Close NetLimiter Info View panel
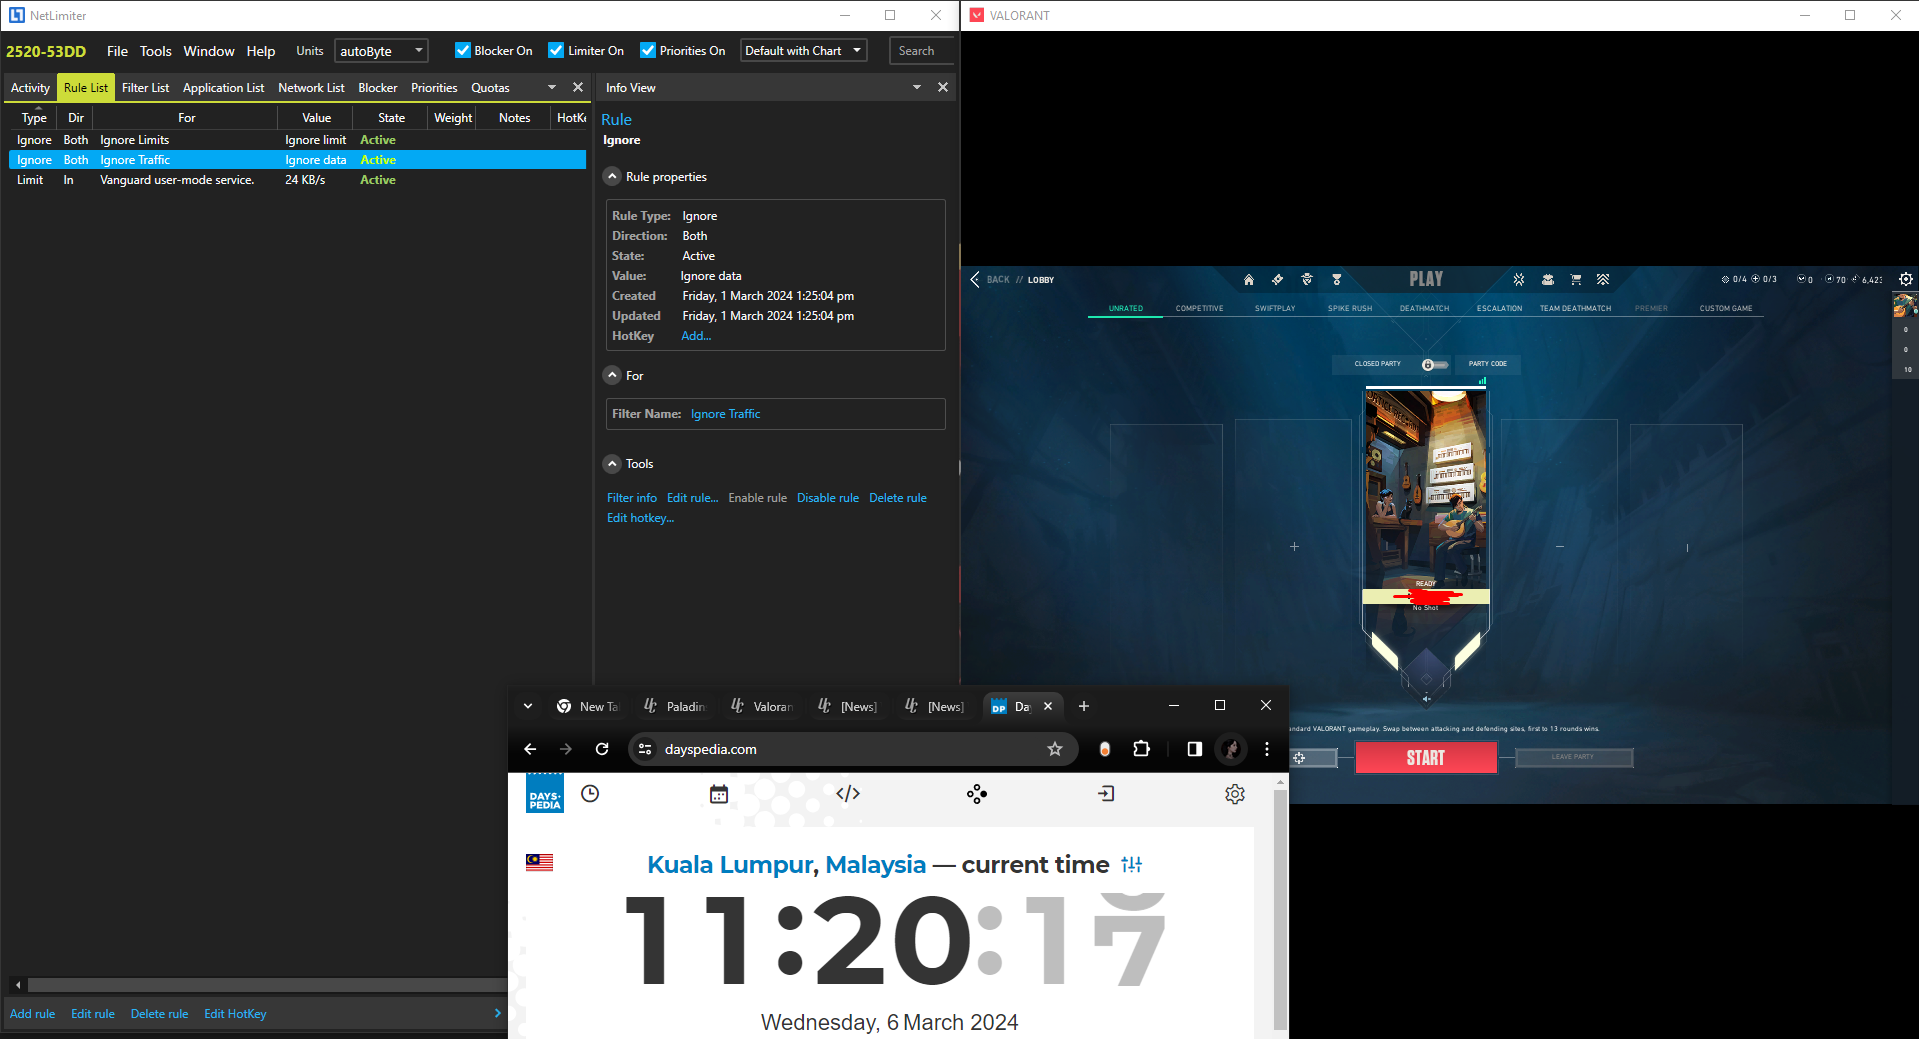 (943, 88)
